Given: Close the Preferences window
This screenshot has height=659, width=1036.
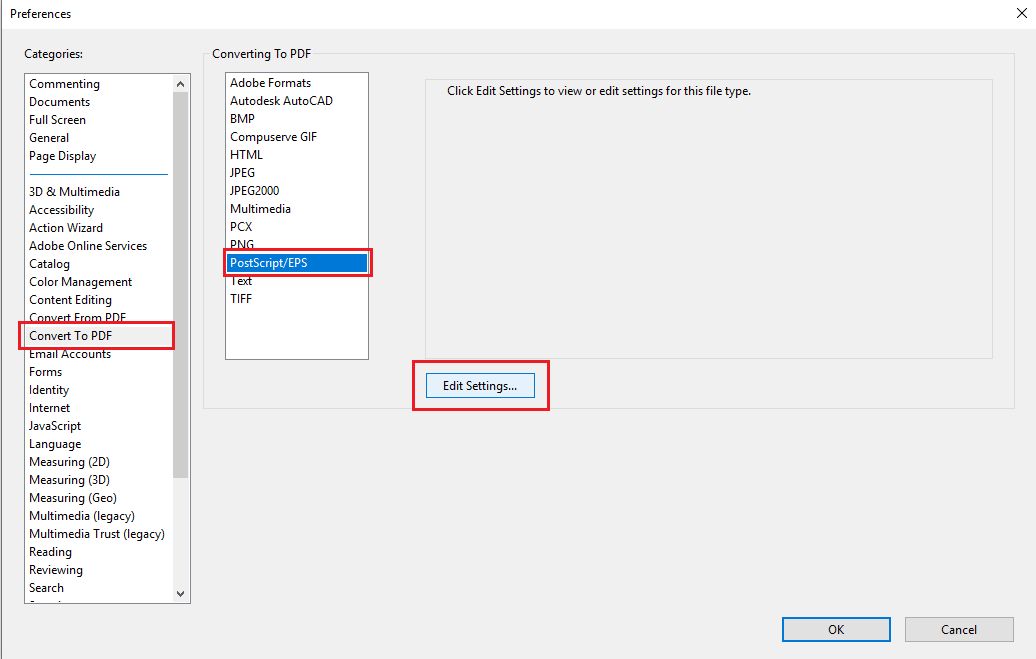Looking at the screenshot, I should 1021,13.
